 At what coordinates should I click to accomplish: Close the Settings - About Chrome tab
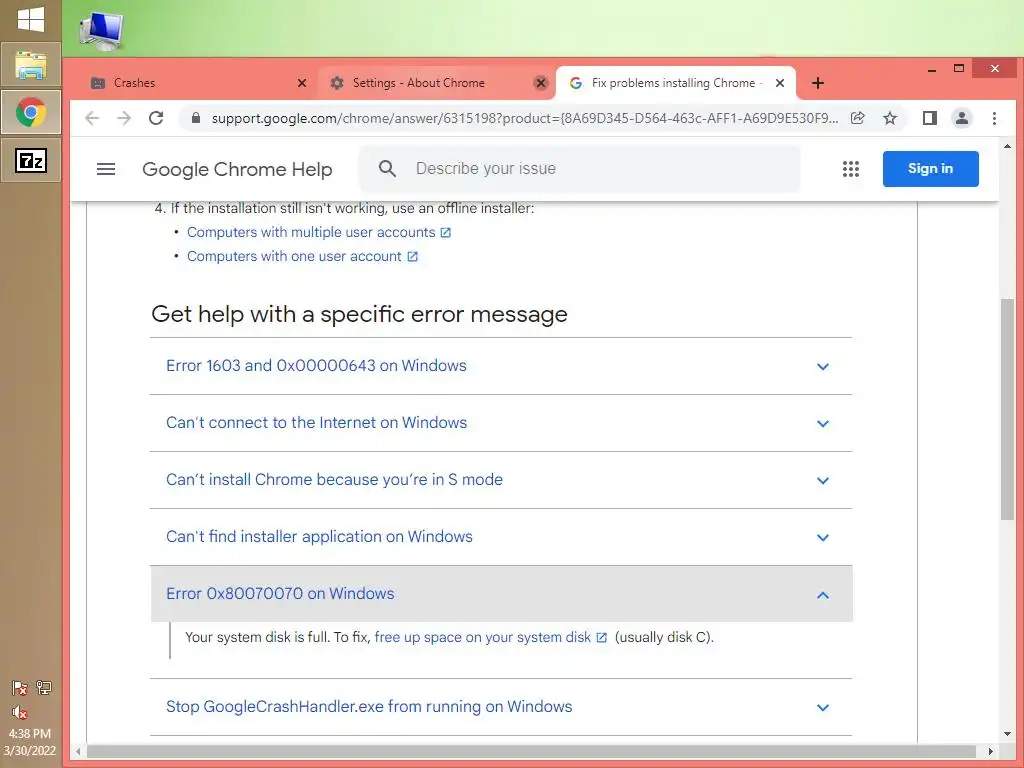point(541,83)
